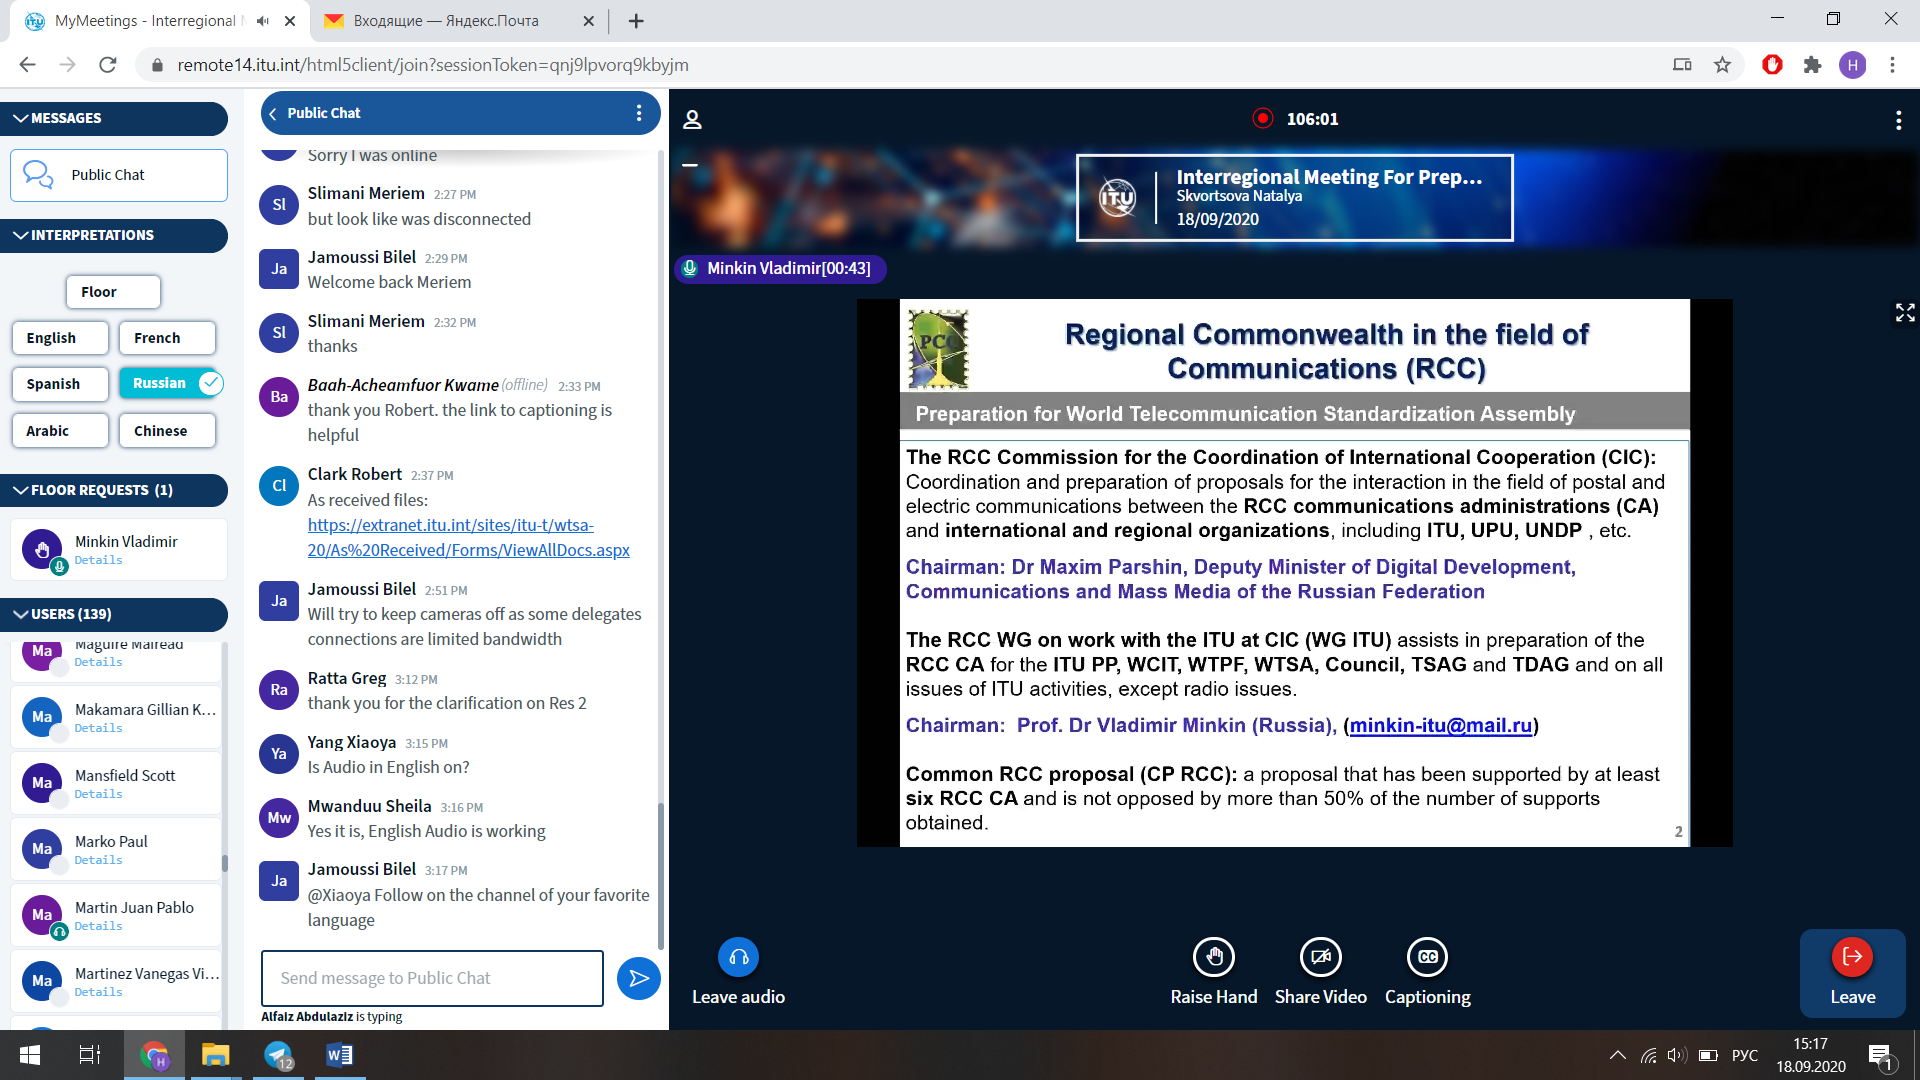Open Word from the taskbar
The height and width of the screenshot is (1080, 1920).
point(339,1055)
